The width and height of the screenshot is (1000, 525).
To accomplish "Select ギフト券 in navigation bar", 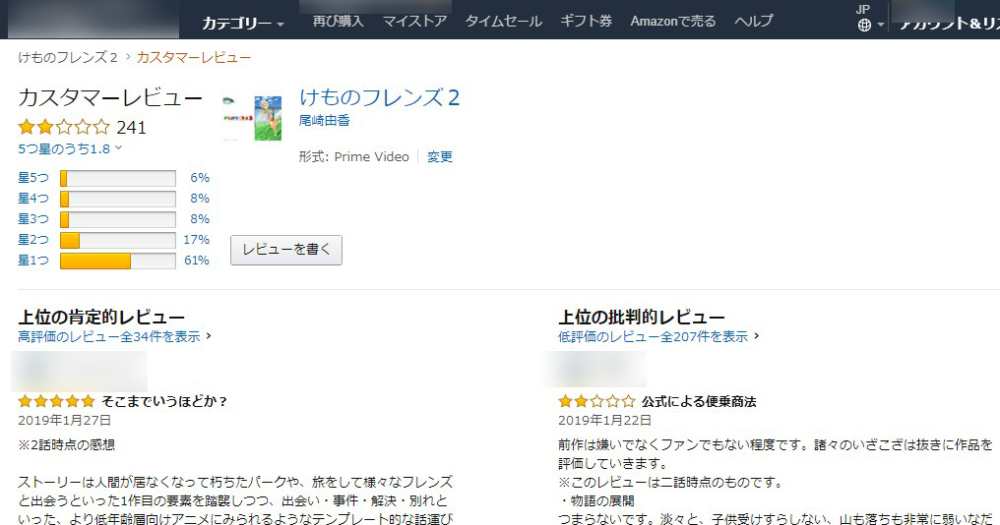I will (585, 21).
